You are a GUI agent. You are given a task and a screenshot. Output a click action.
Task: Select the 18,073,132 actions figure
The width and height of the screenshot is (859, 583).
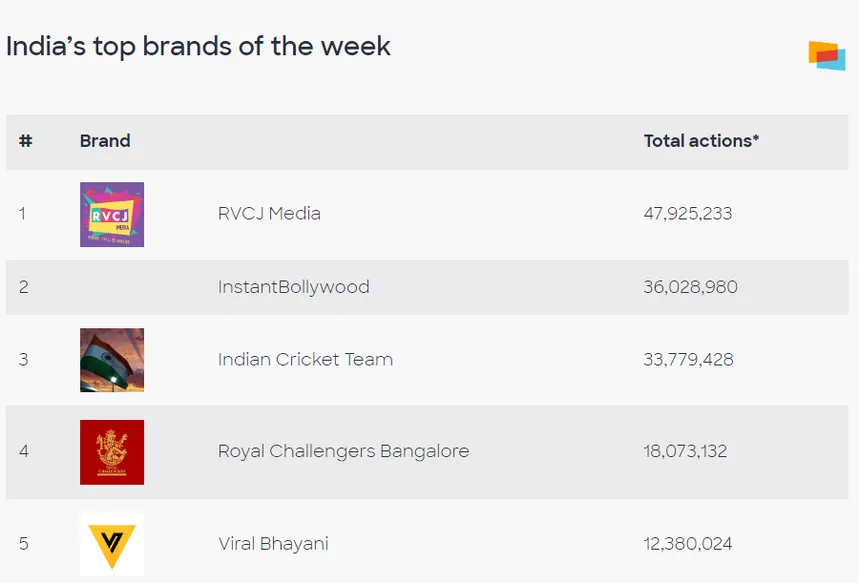pos(686,451)
